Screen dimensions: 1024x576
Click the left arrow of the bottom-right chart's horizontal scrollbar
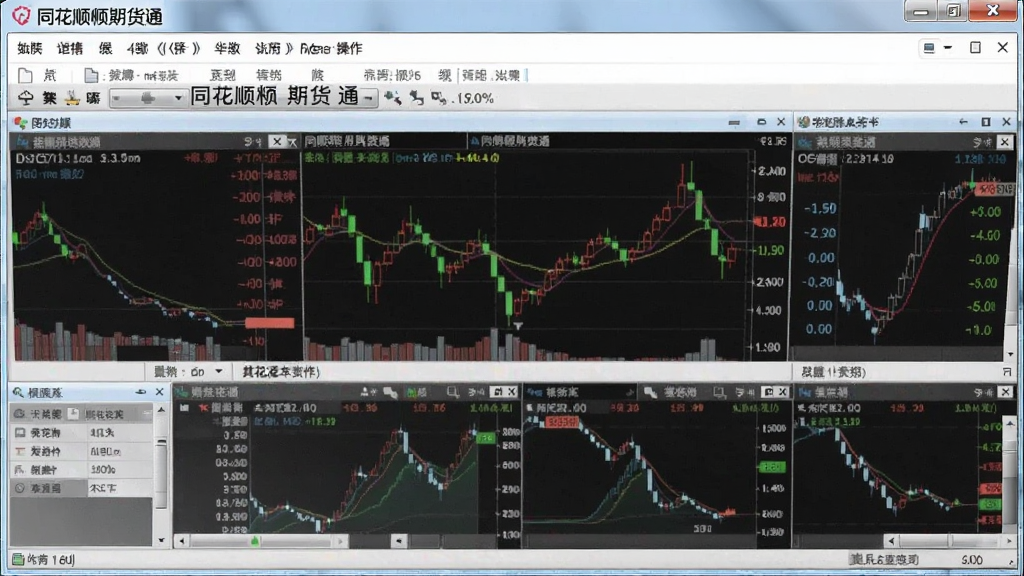[x=892, y=541]
